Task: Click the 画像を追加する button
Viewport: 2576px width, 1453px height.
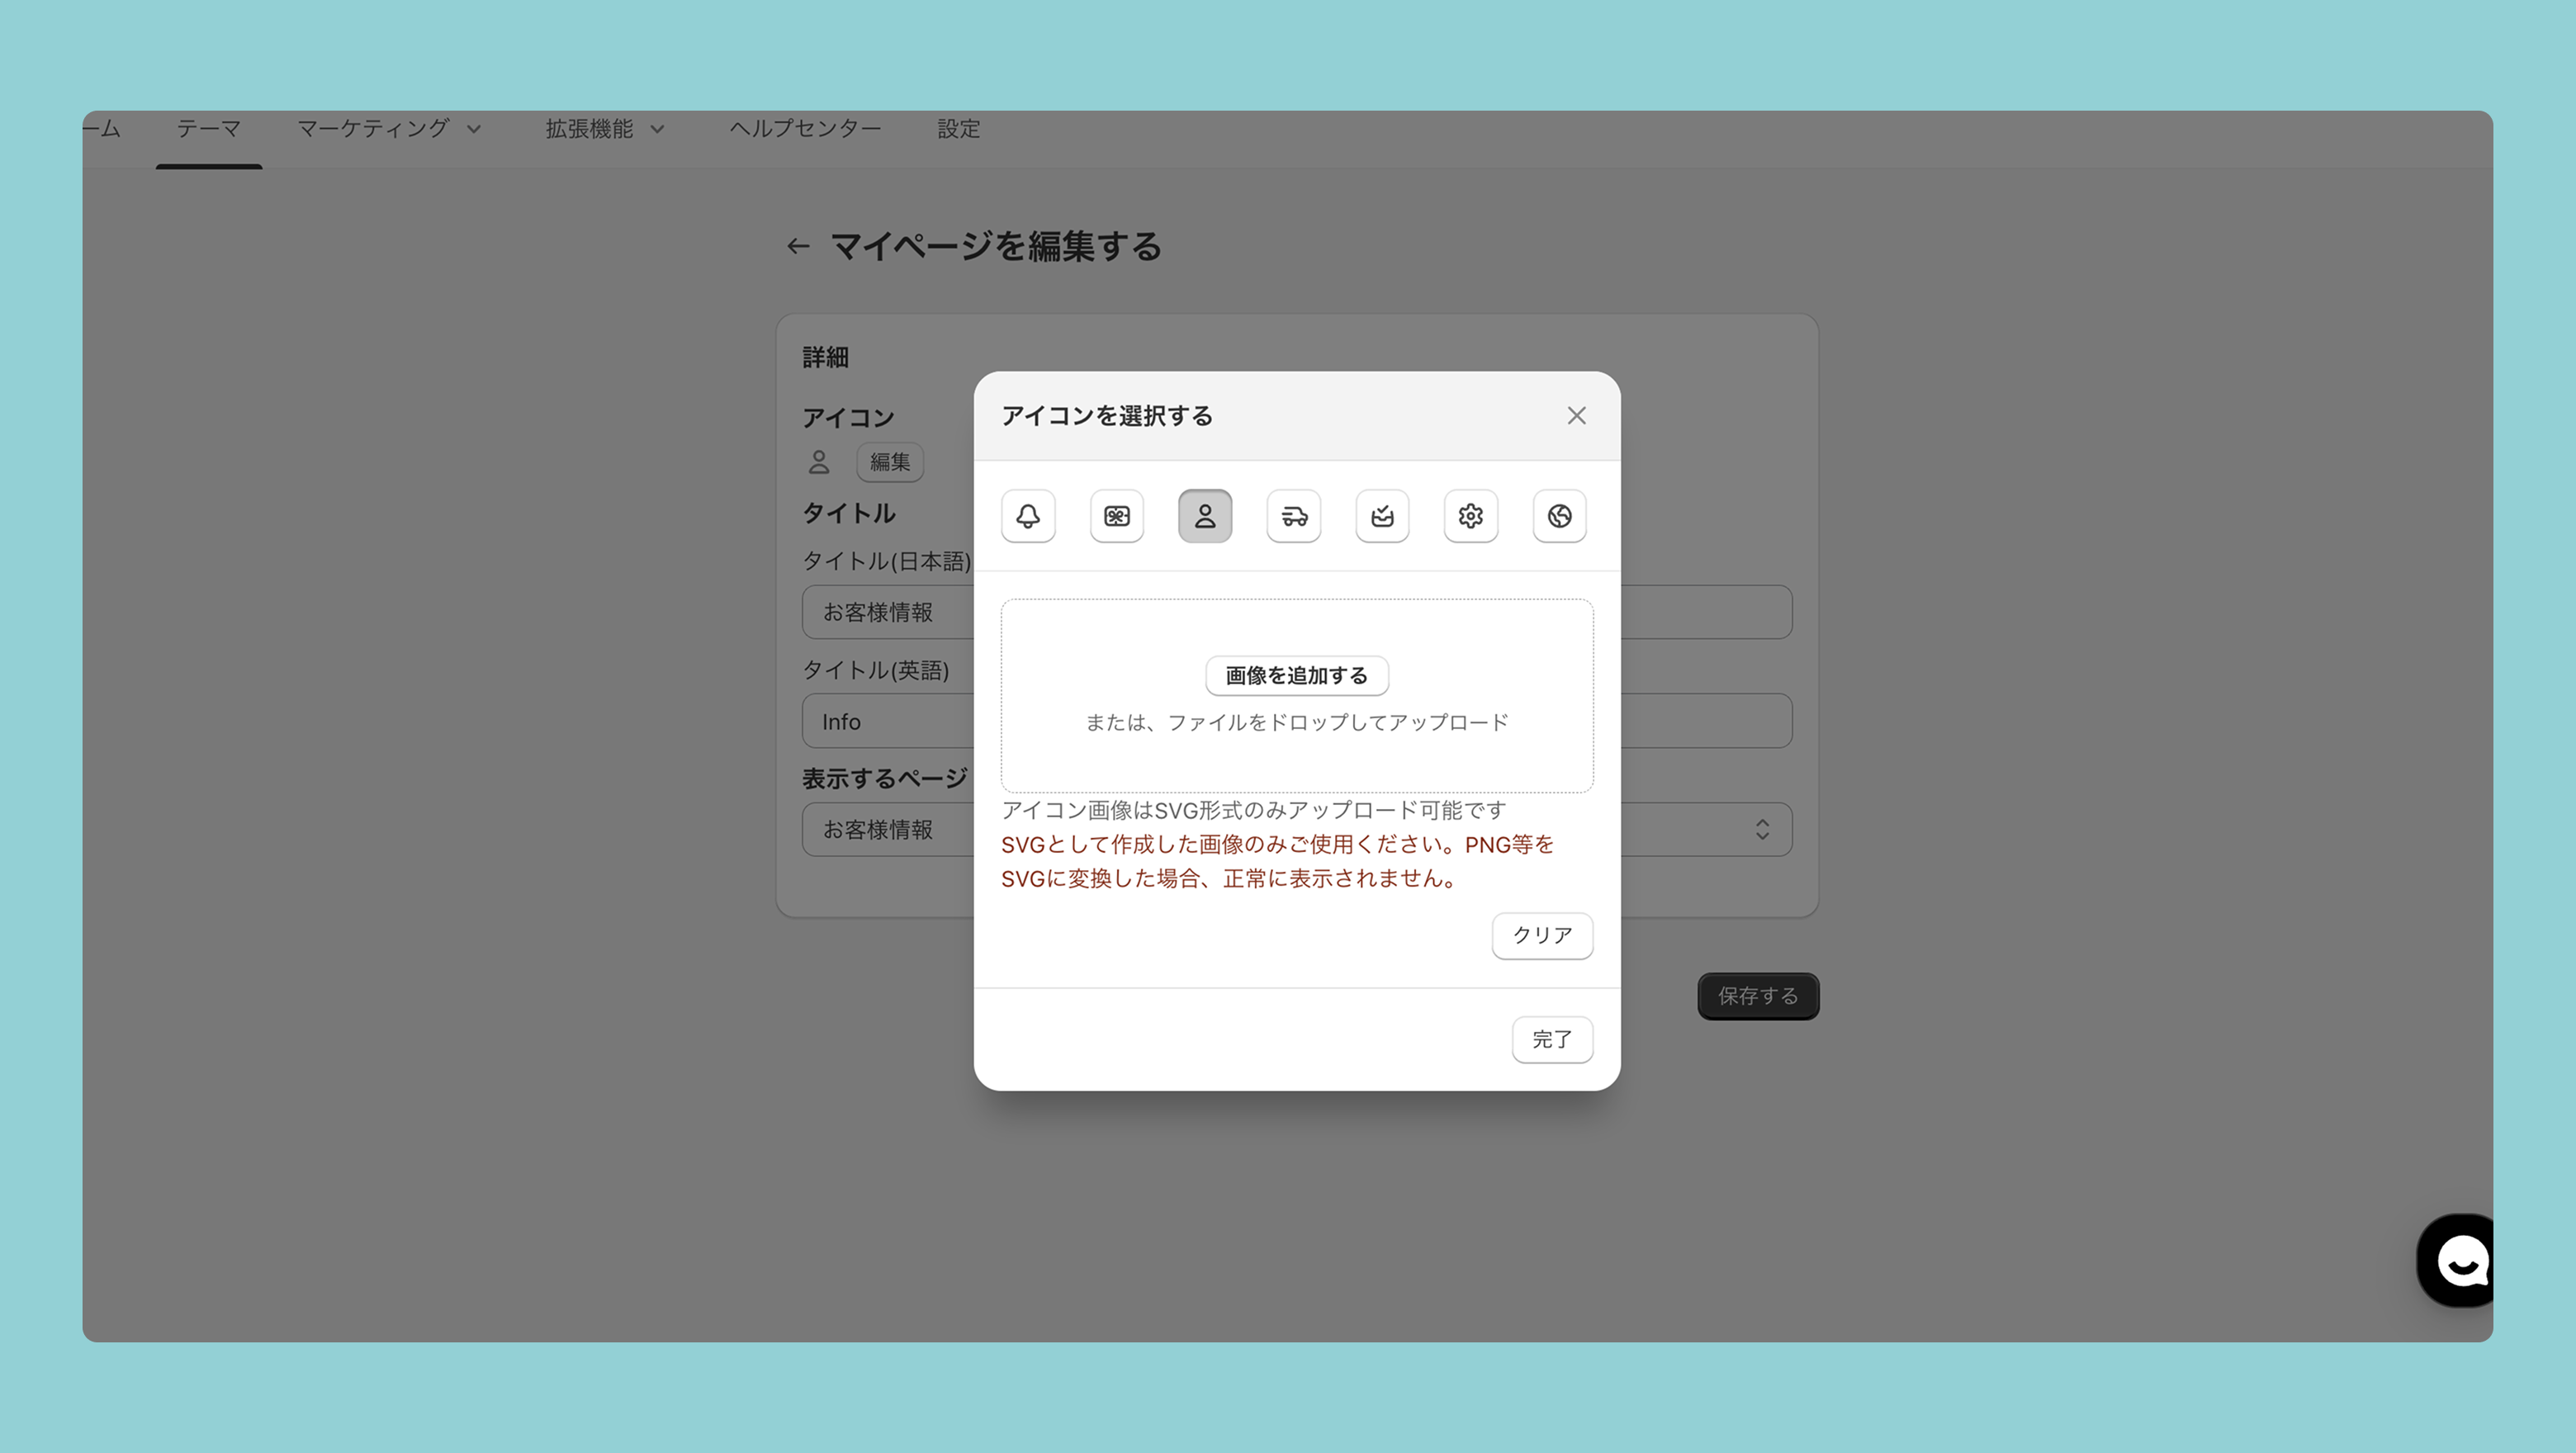Action: pyautogui.click(x=1296, y=676)
